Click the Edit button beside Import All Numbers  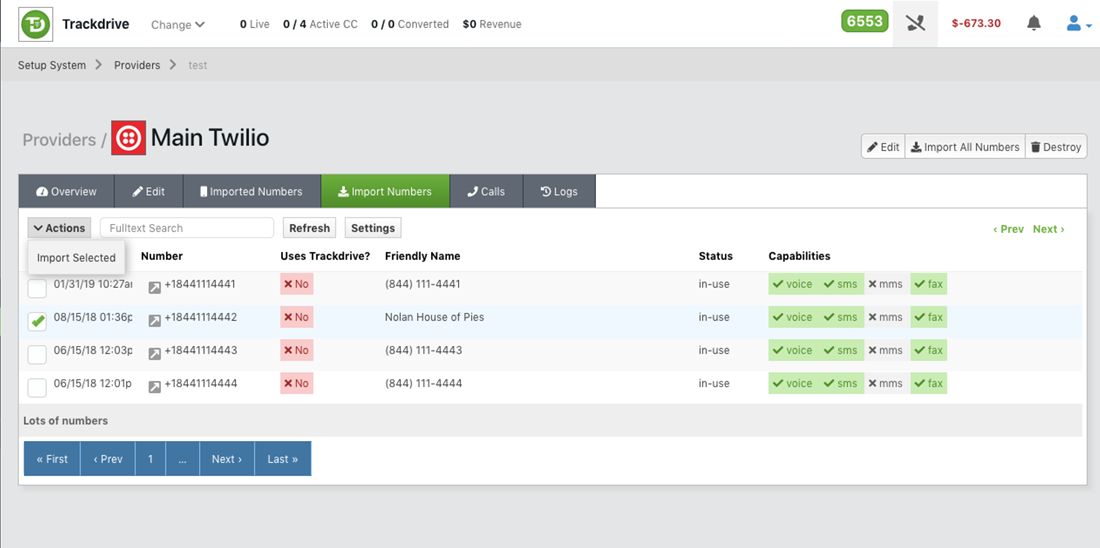[883, 147]
